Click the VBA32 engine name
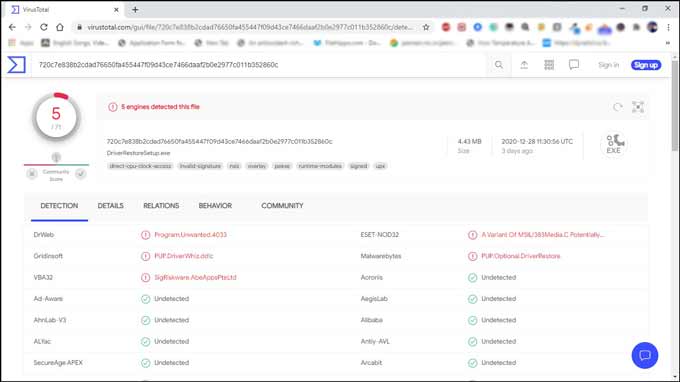Image resolution: width=680 pixels, height=382 pixels. 43,278
